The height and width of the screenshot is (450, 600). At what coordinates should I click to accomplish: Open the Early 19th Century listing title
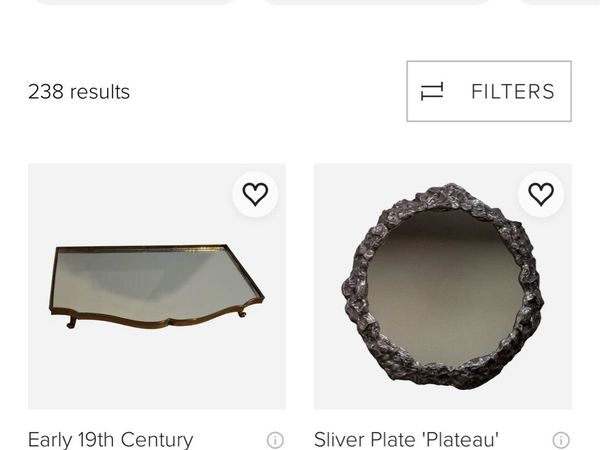tap(111, 440)
